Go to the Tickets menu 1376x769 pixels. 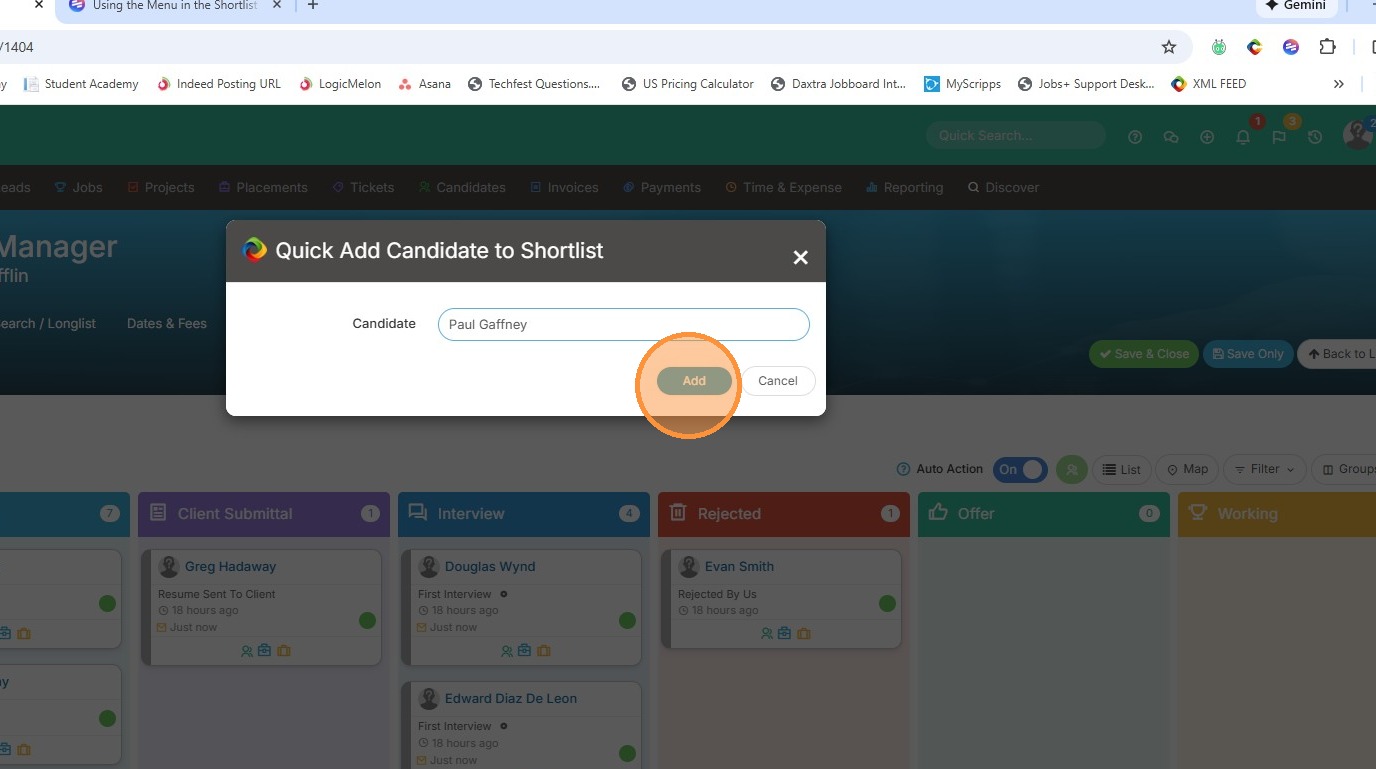[363, 187]
